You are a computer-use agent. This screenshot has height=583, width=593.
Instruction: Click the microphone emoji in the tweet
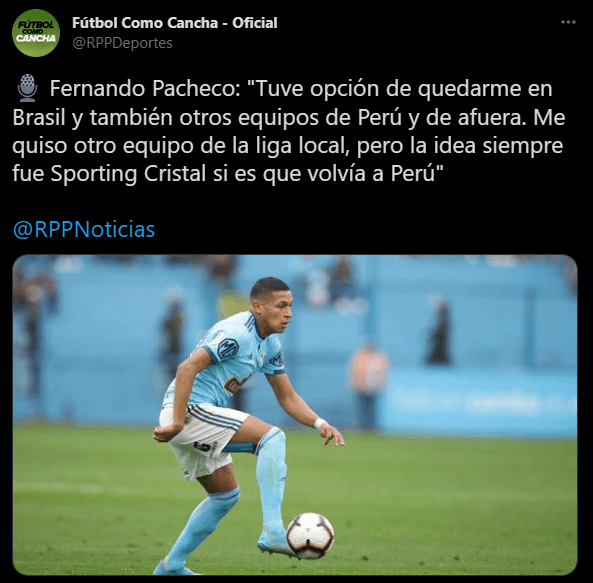tap(27, 88)
